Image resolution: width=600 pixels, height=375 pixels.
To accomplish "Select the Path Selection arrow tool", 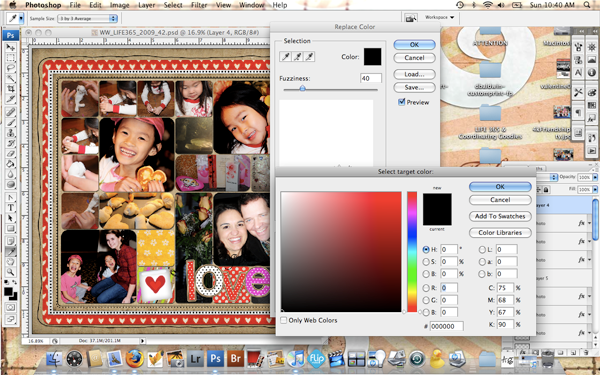I will 10,218.
